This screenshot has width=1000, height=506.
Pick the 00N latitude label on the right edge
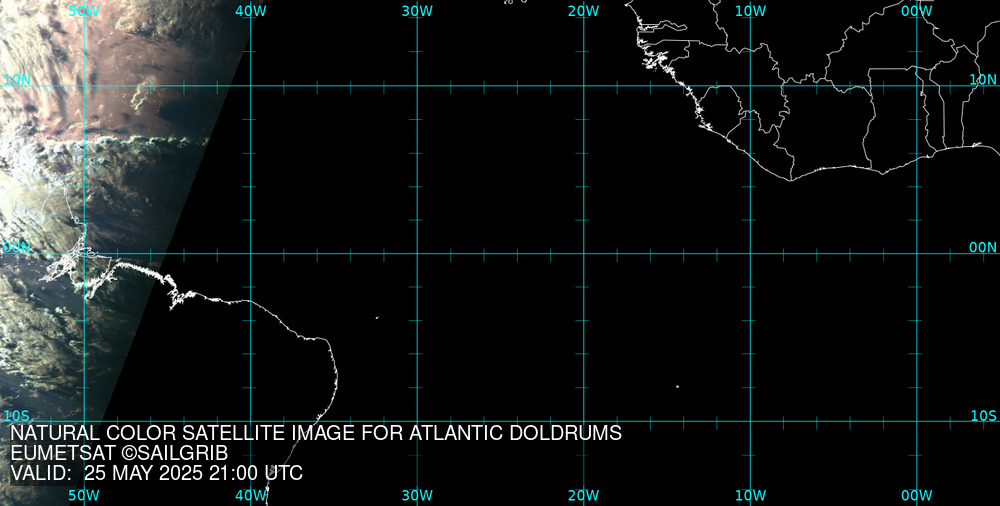tap(983, 248)
